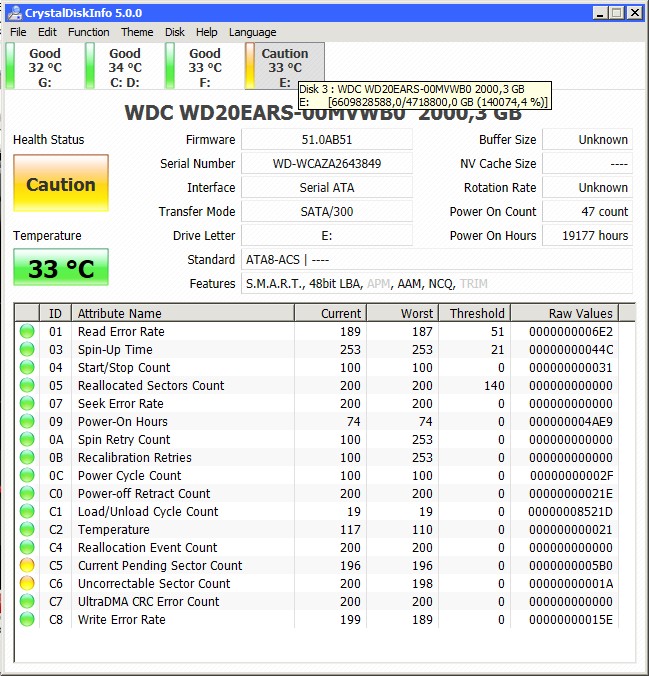
Task: Click the 'Seek Error Rate' attribute name
Action: tap(121, 404)
